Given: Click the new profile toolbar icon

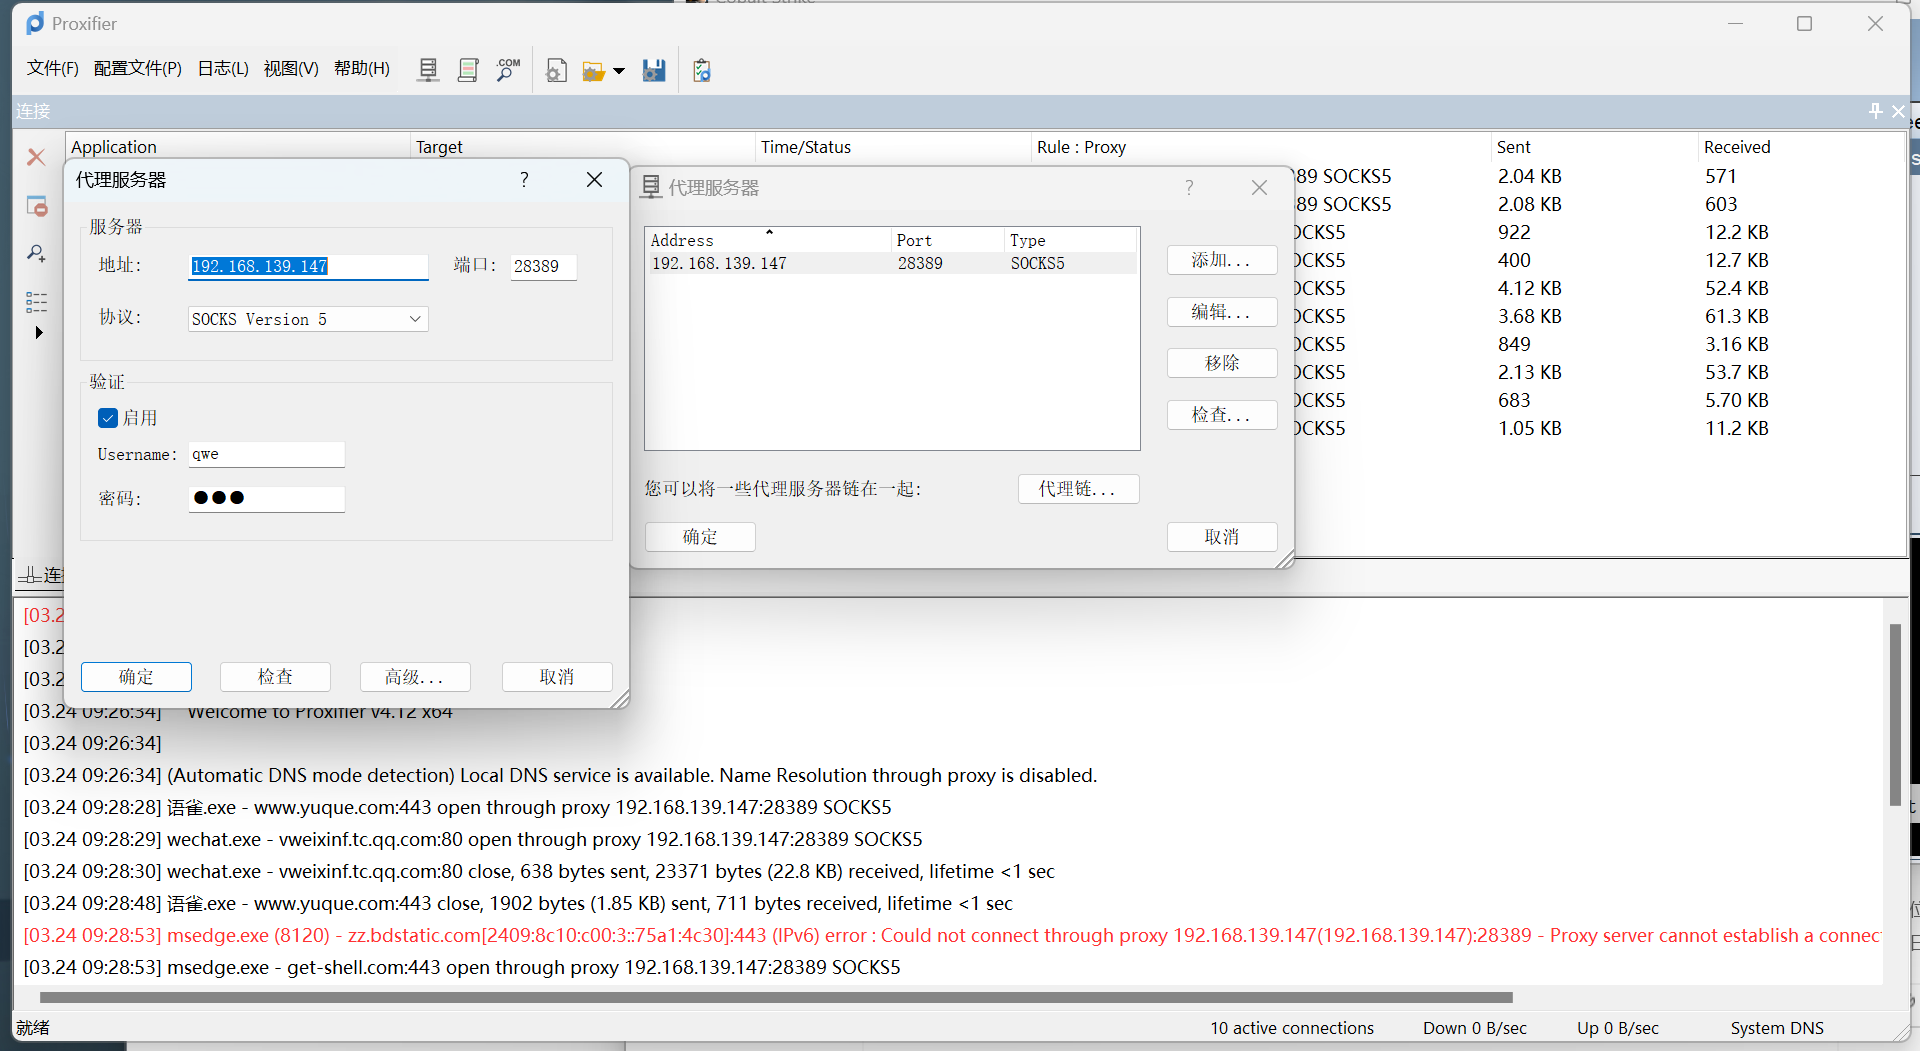Looking at the screenshot, I should 556,70.
